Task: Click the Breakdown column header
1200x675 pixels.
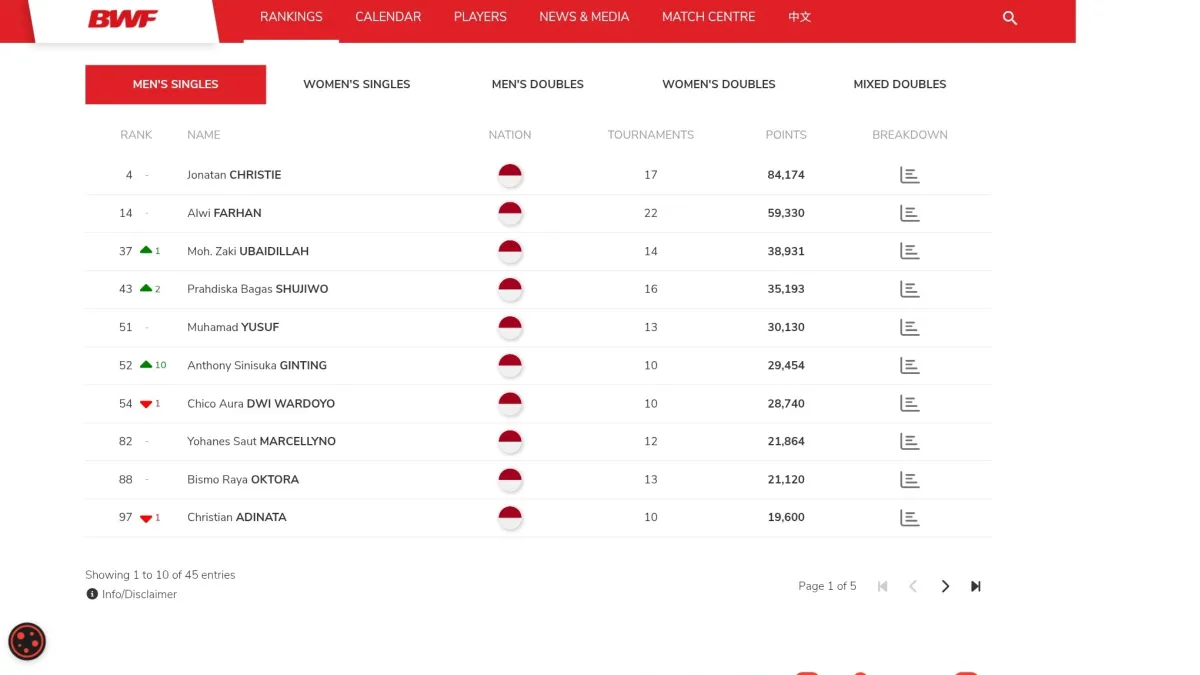Action: 910,135
